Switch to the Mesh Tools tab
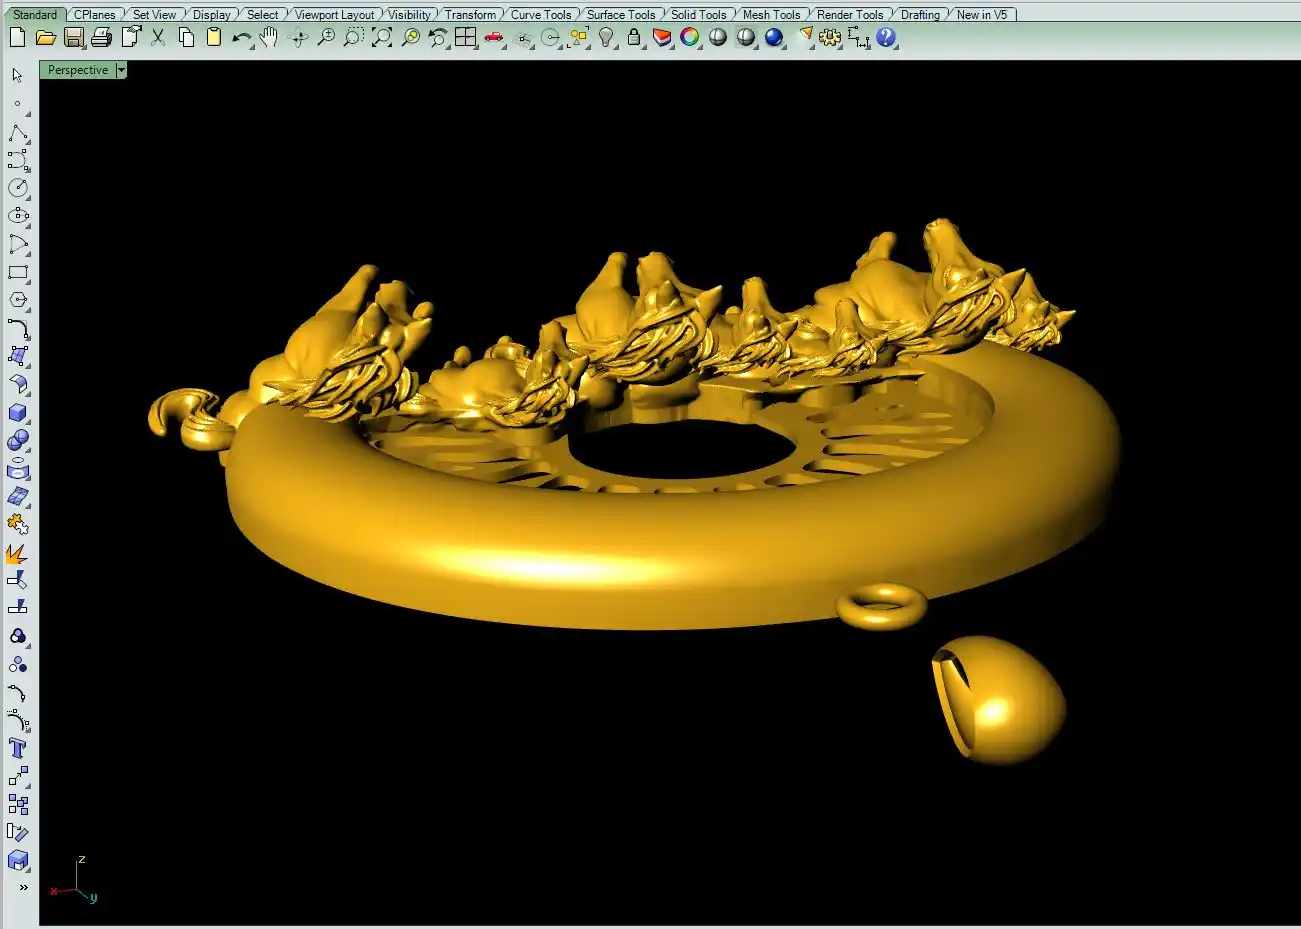 coord(771,14)
